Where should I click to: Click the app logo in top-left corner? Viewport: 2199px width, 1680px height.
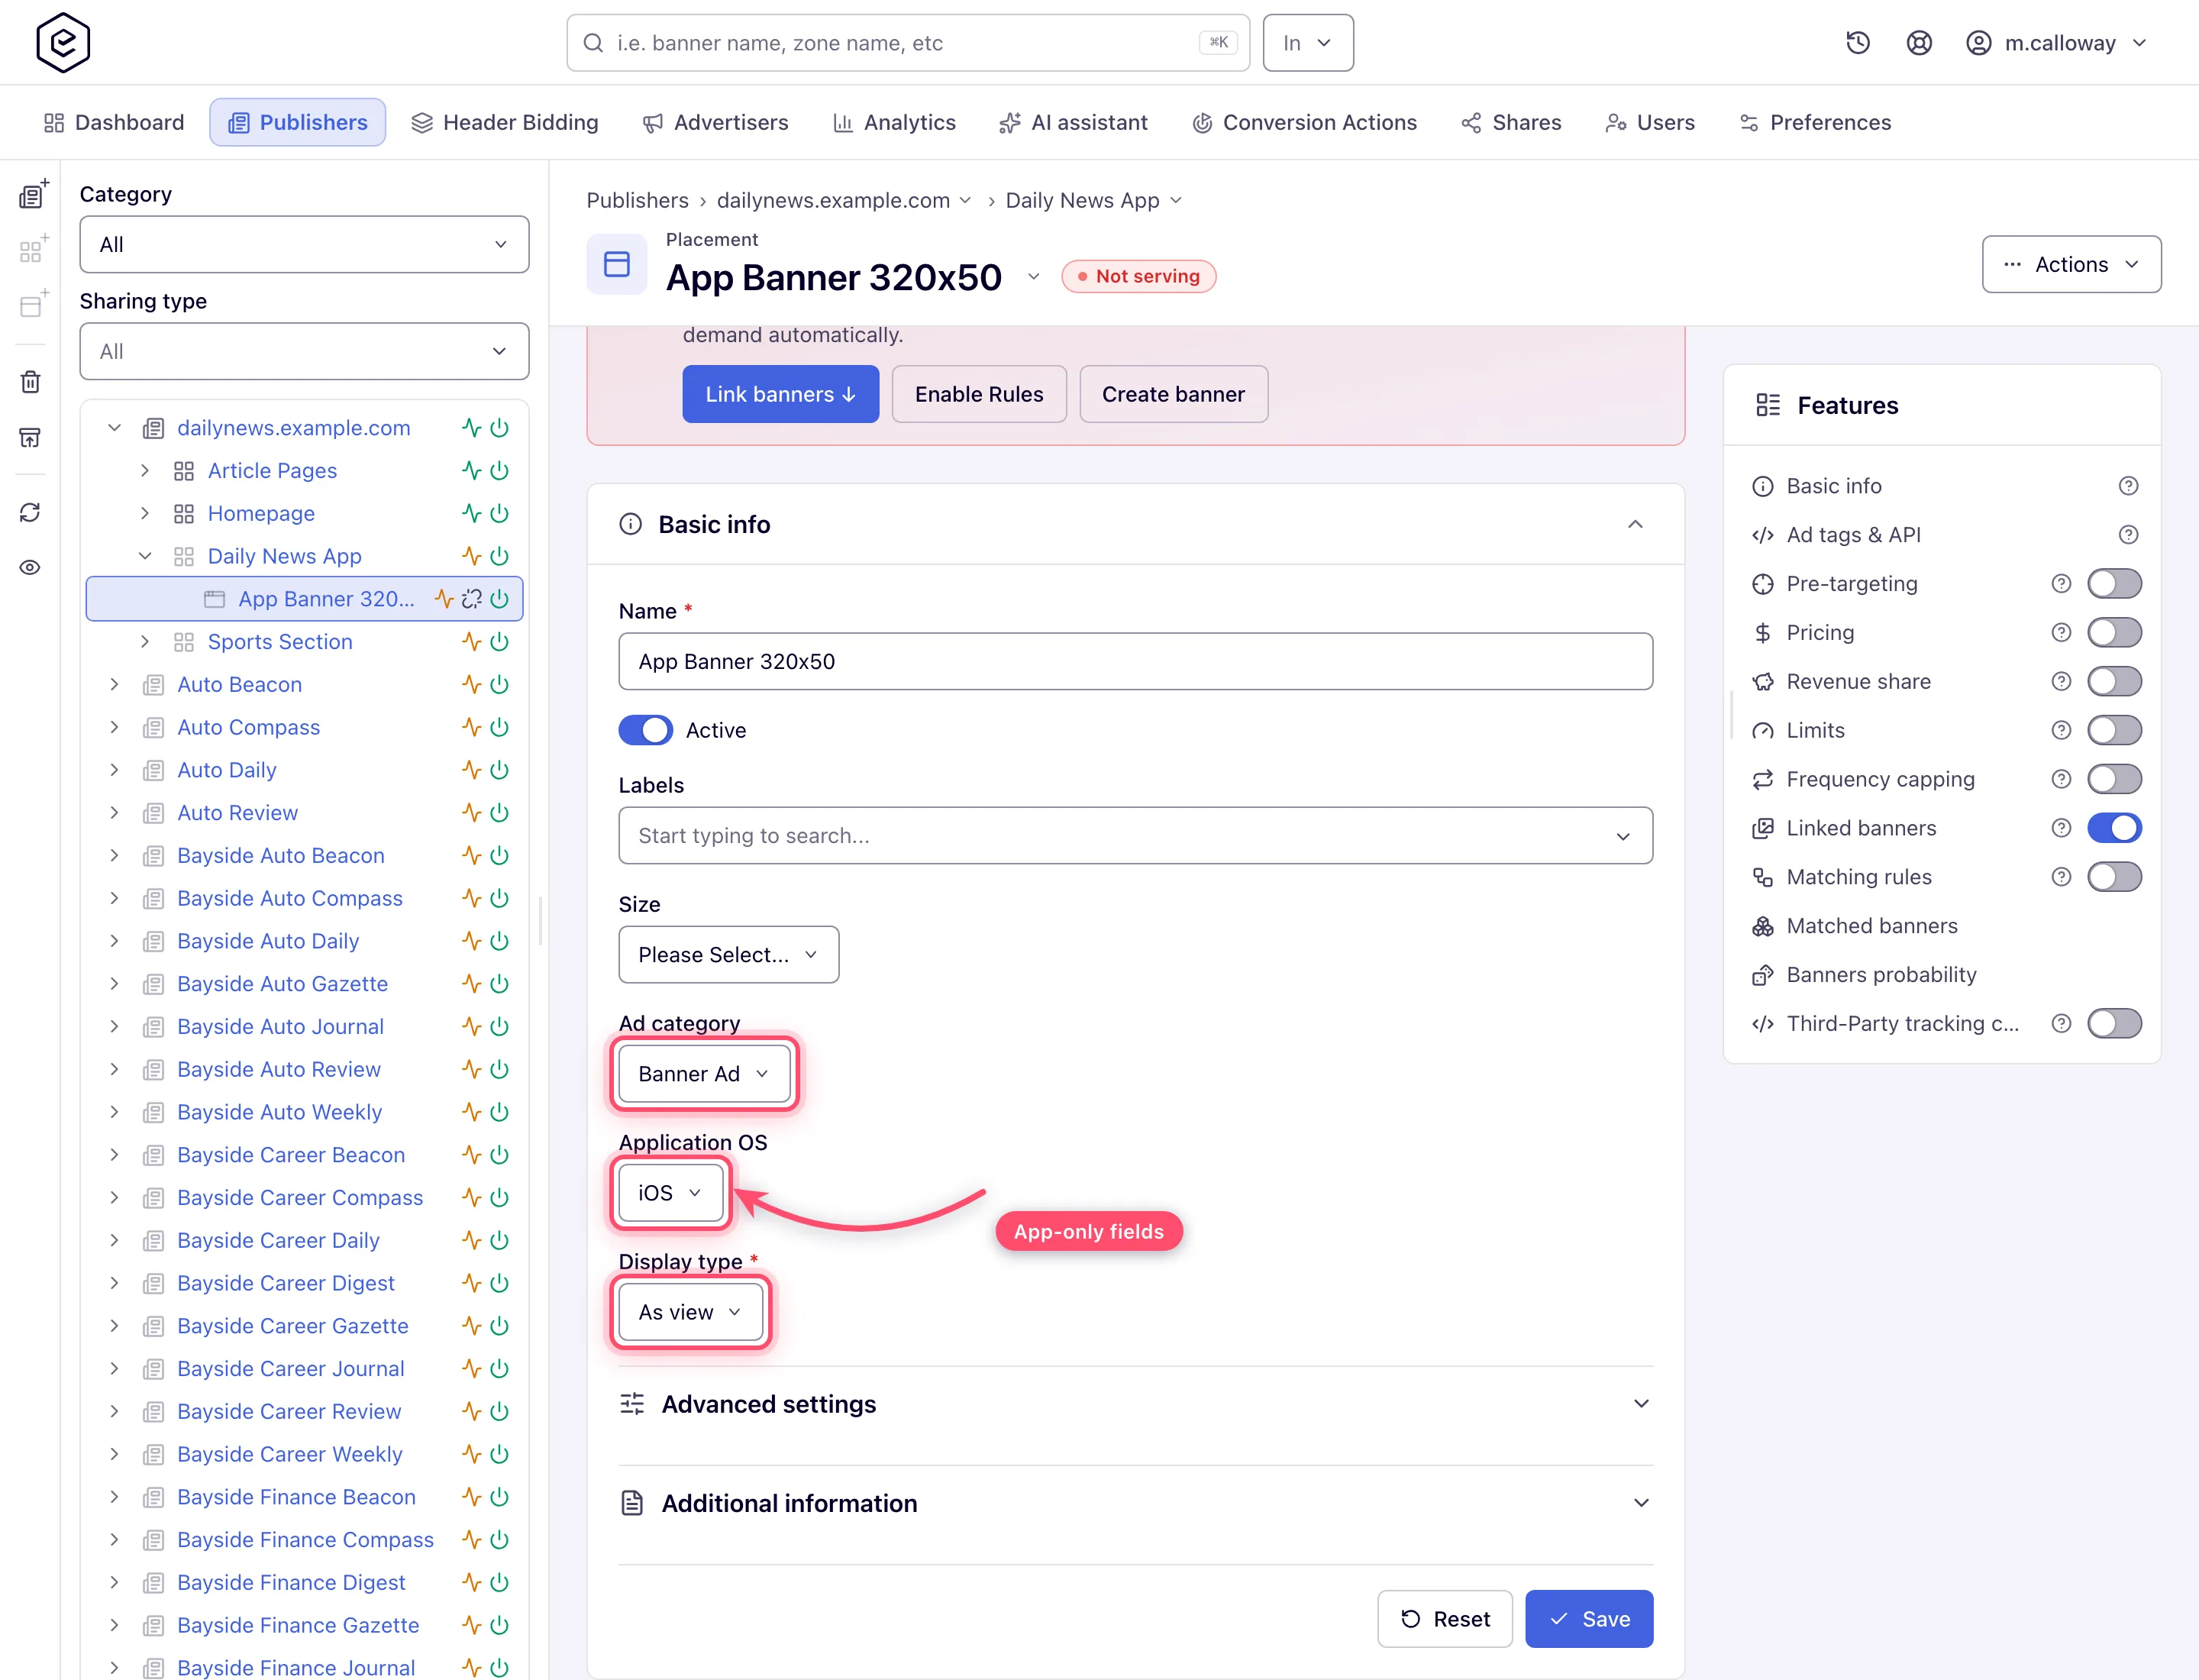(x=63, y=43)
